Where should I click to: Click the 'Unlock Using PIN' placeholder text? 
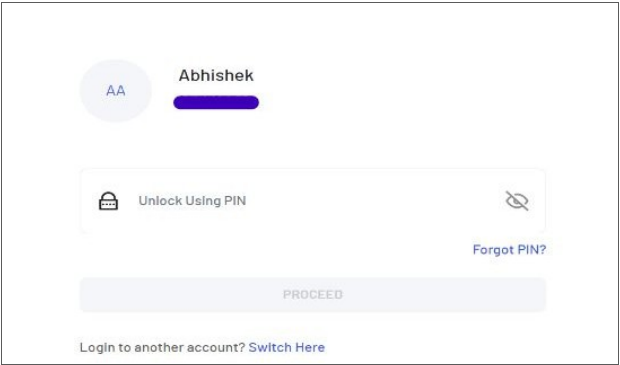192,201
